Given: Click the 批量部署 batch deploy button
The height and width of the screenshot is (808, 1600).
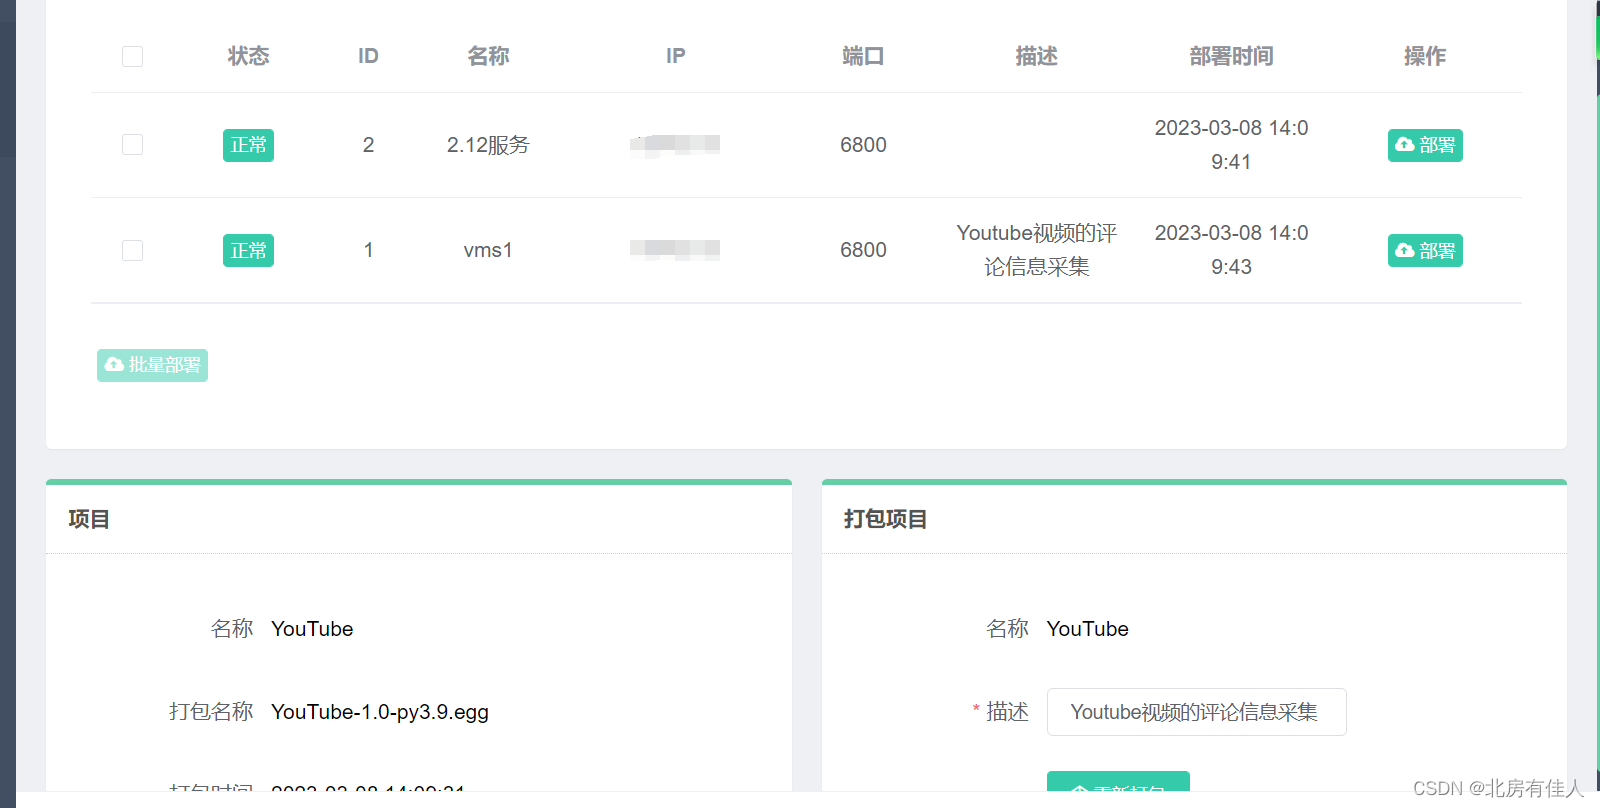Looking at the screenshot, I should [x=152, y=365].
